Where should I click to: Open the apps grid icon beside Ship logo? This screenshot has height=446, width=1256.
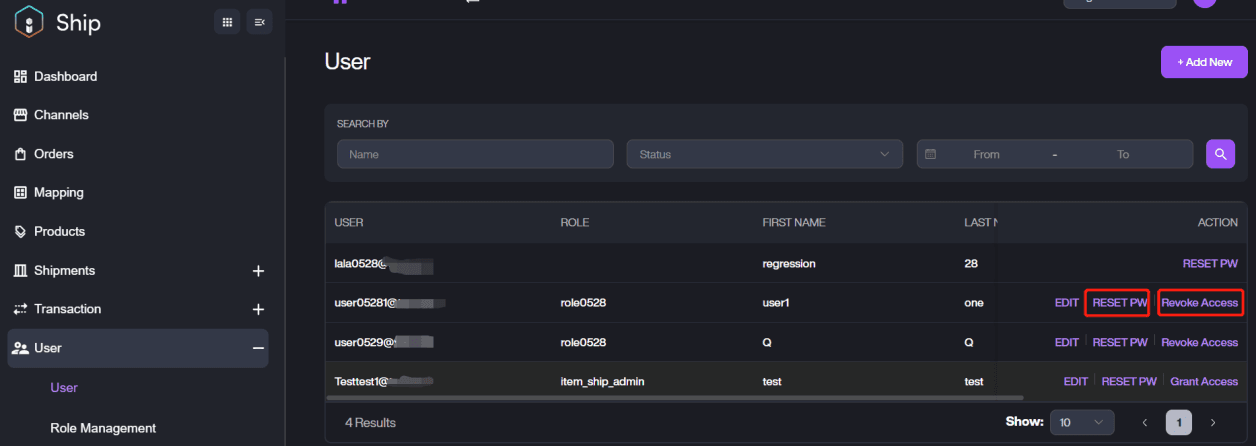pyautogui.click(x=227, y=22)
